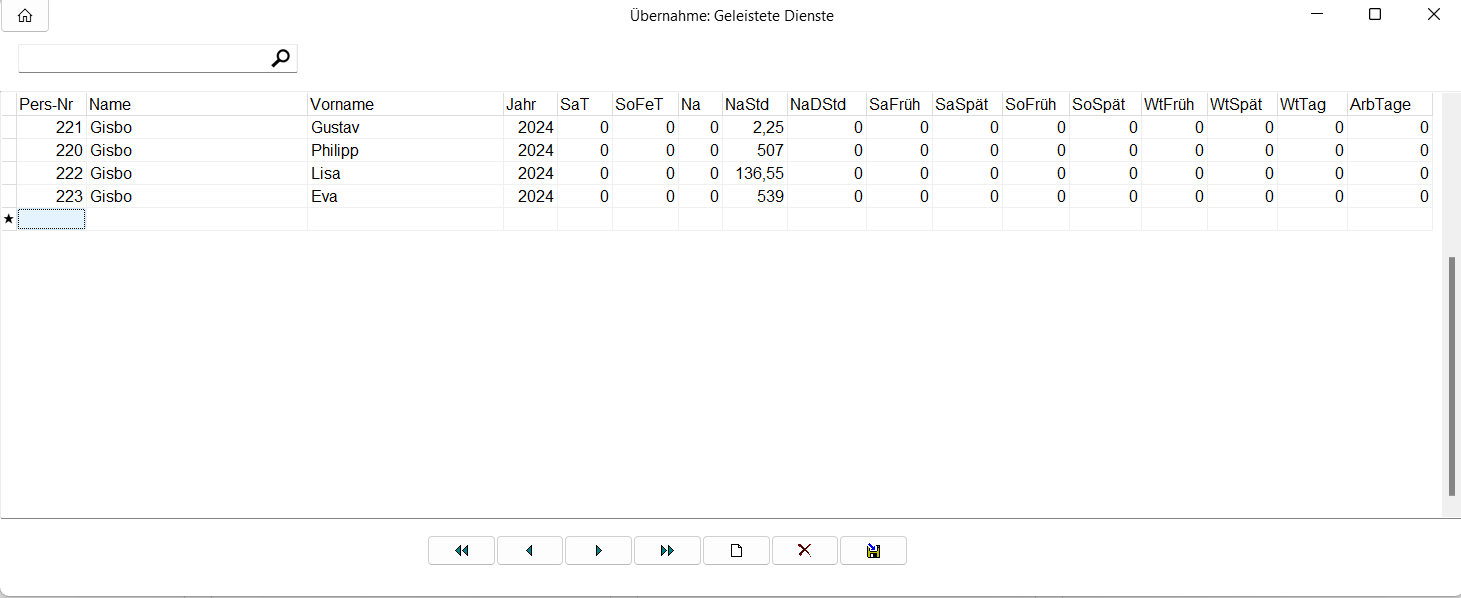Viewport: 1461px width, 598px height.
Task: Create new record with blank page icon
Action: pyautogui.click(x=736, y=551)
